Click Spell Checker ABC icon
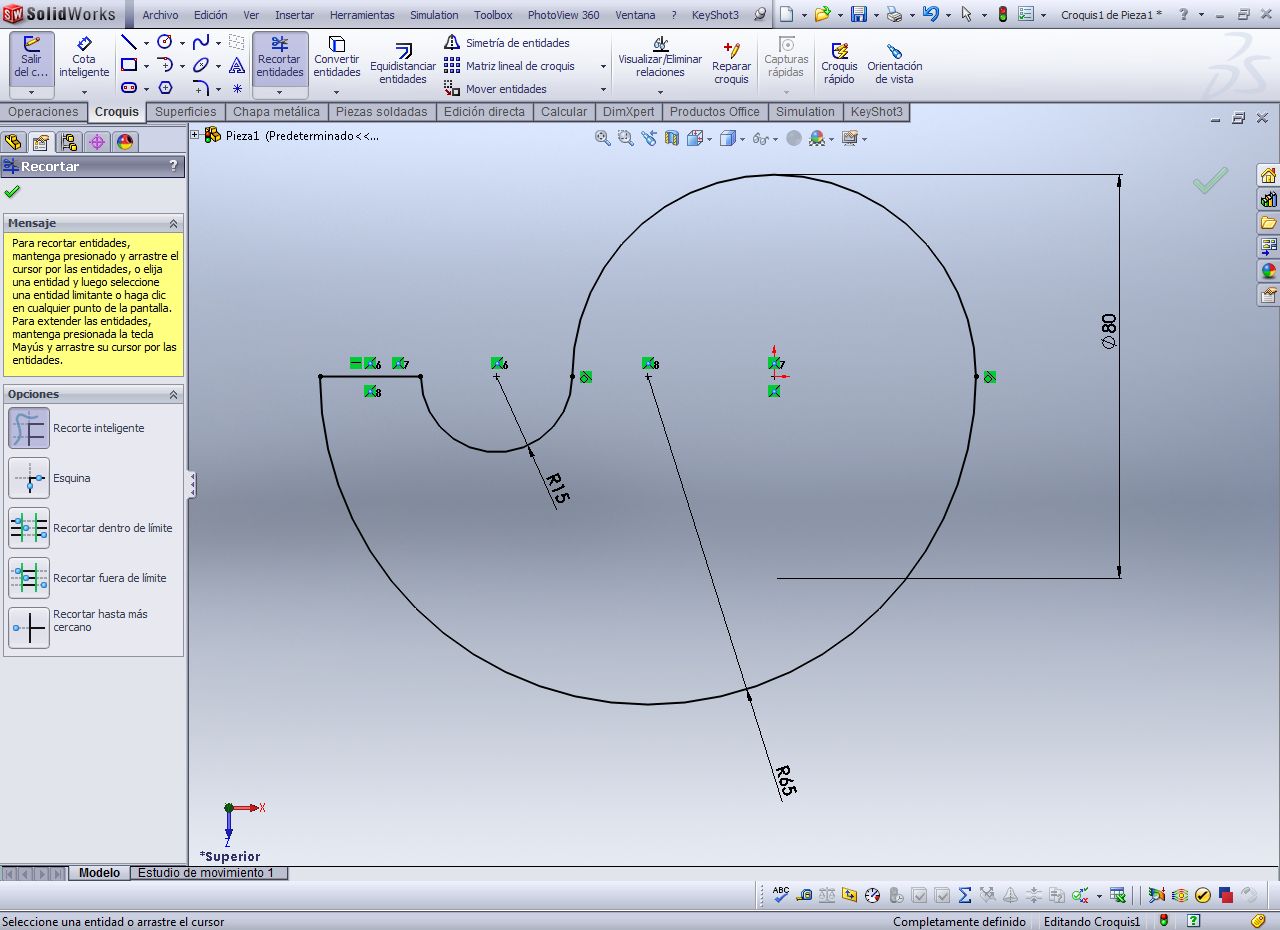Image resolution: width=1280 pixels, height=930 pixels. click(x=781, y=894)
